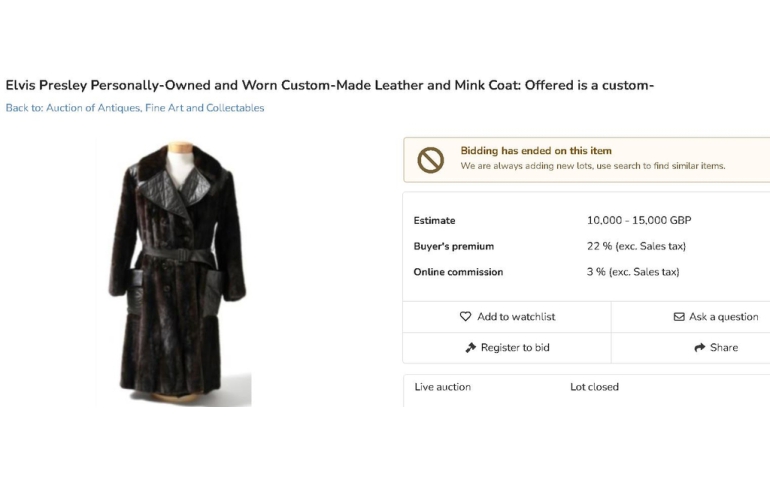Image resolution: width=770 pixels, height=480 pixels.
Task: Click the estimate value 10,000 - 15,000 GBP
Action: [x=639, y=220]
